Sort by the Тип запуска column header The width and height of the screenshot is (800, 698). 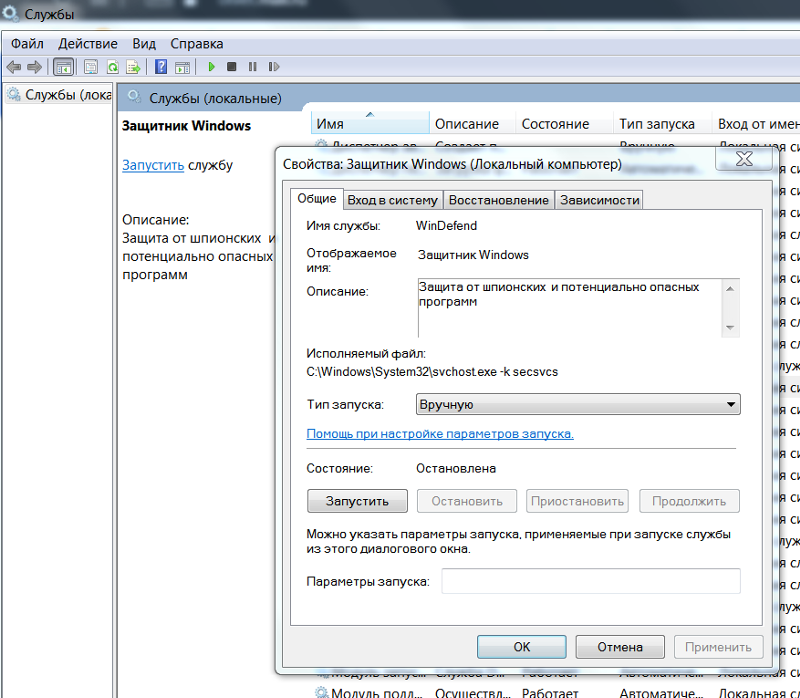tap(662, 124)
